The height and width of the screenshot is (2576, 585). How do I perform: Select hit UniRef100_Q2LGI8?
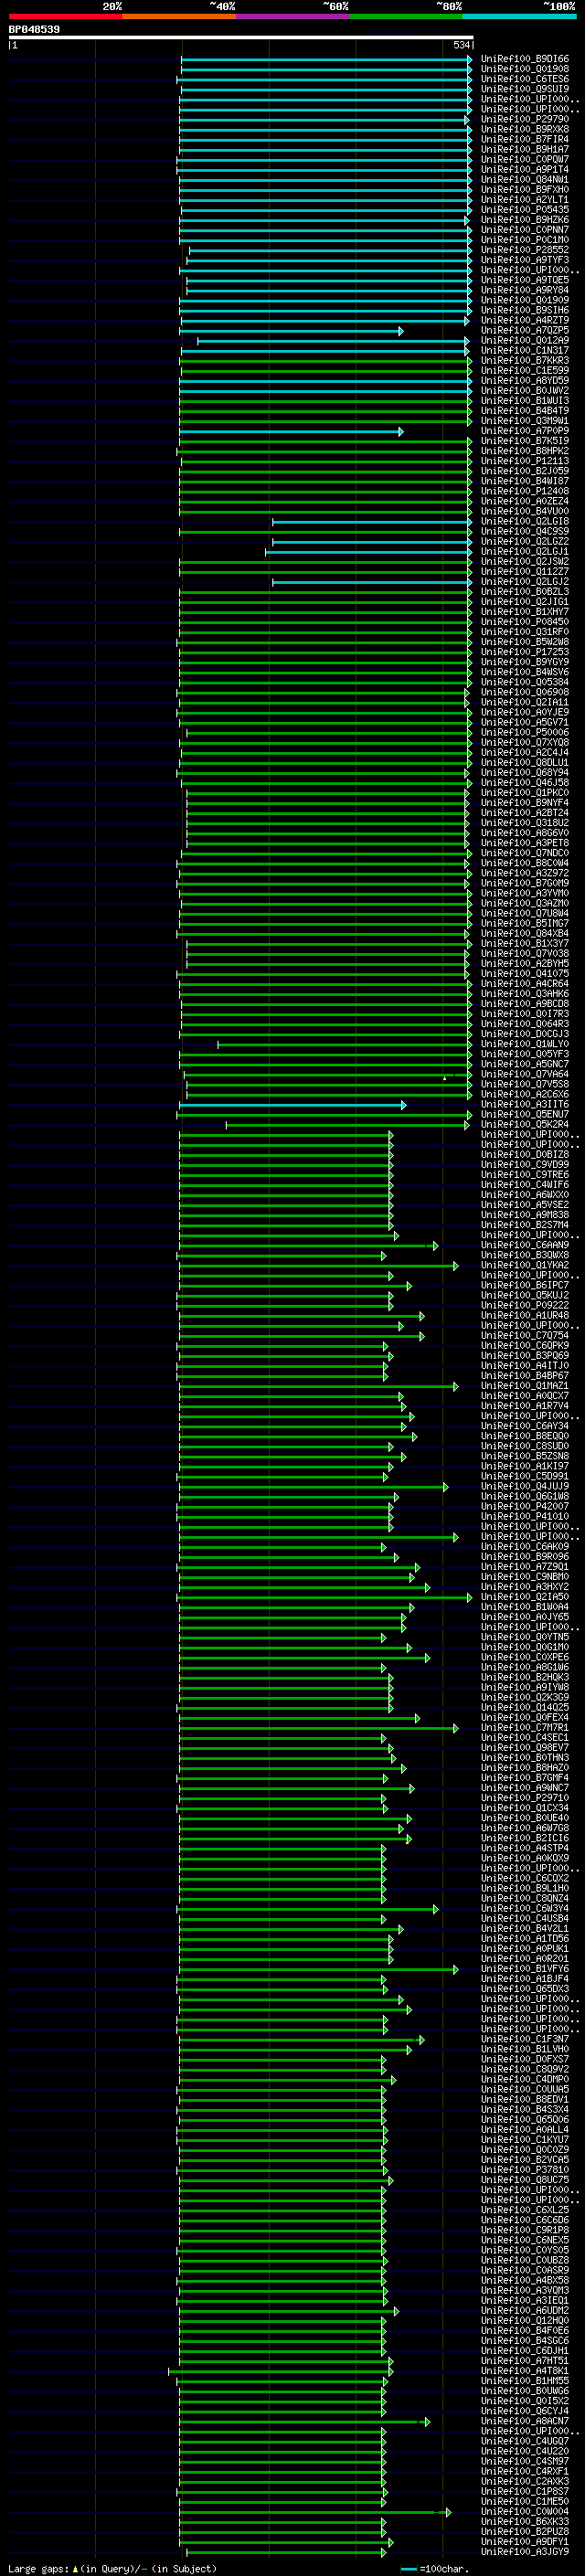[x=525, y=521]
